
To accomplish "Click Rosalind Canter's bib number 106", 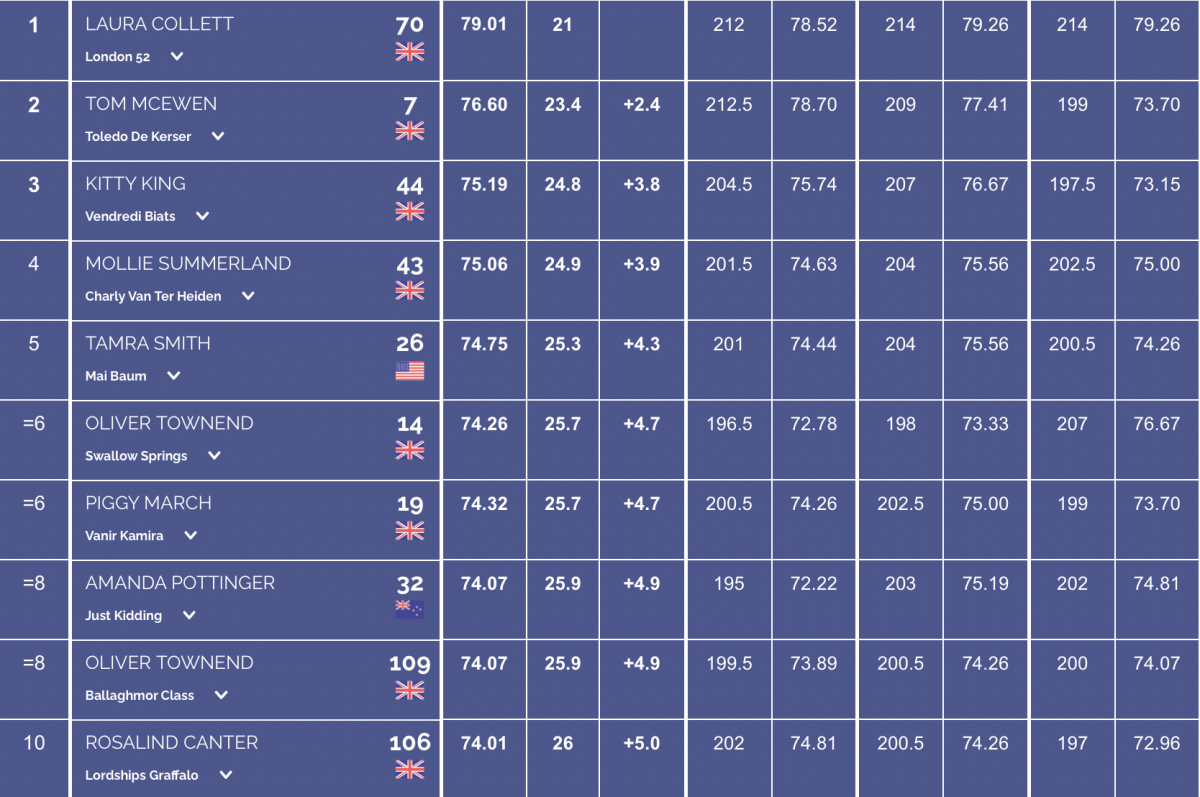I will coord(409,742).
